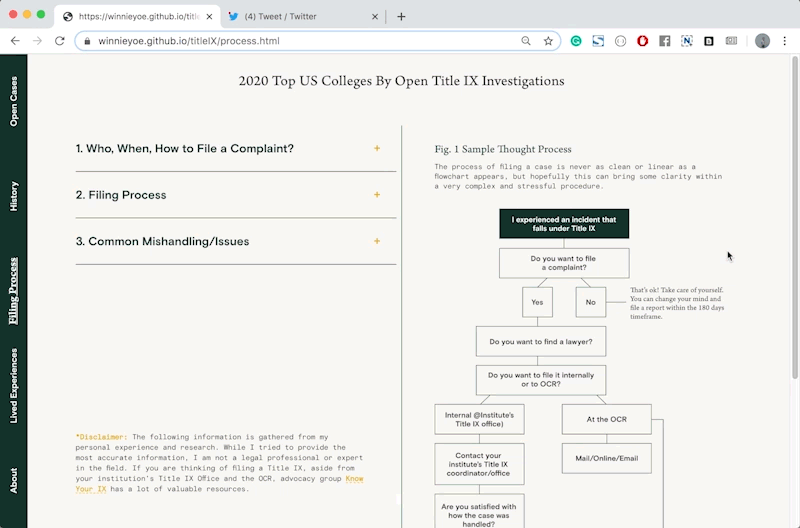Click '3. Common Mishandling/Issues' heading
800x528 pixels.
(162, 241)
